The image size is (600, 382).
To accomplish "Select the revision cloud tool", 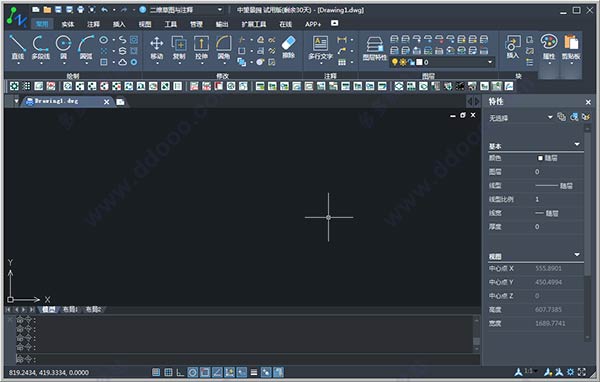I will [122, 62].
